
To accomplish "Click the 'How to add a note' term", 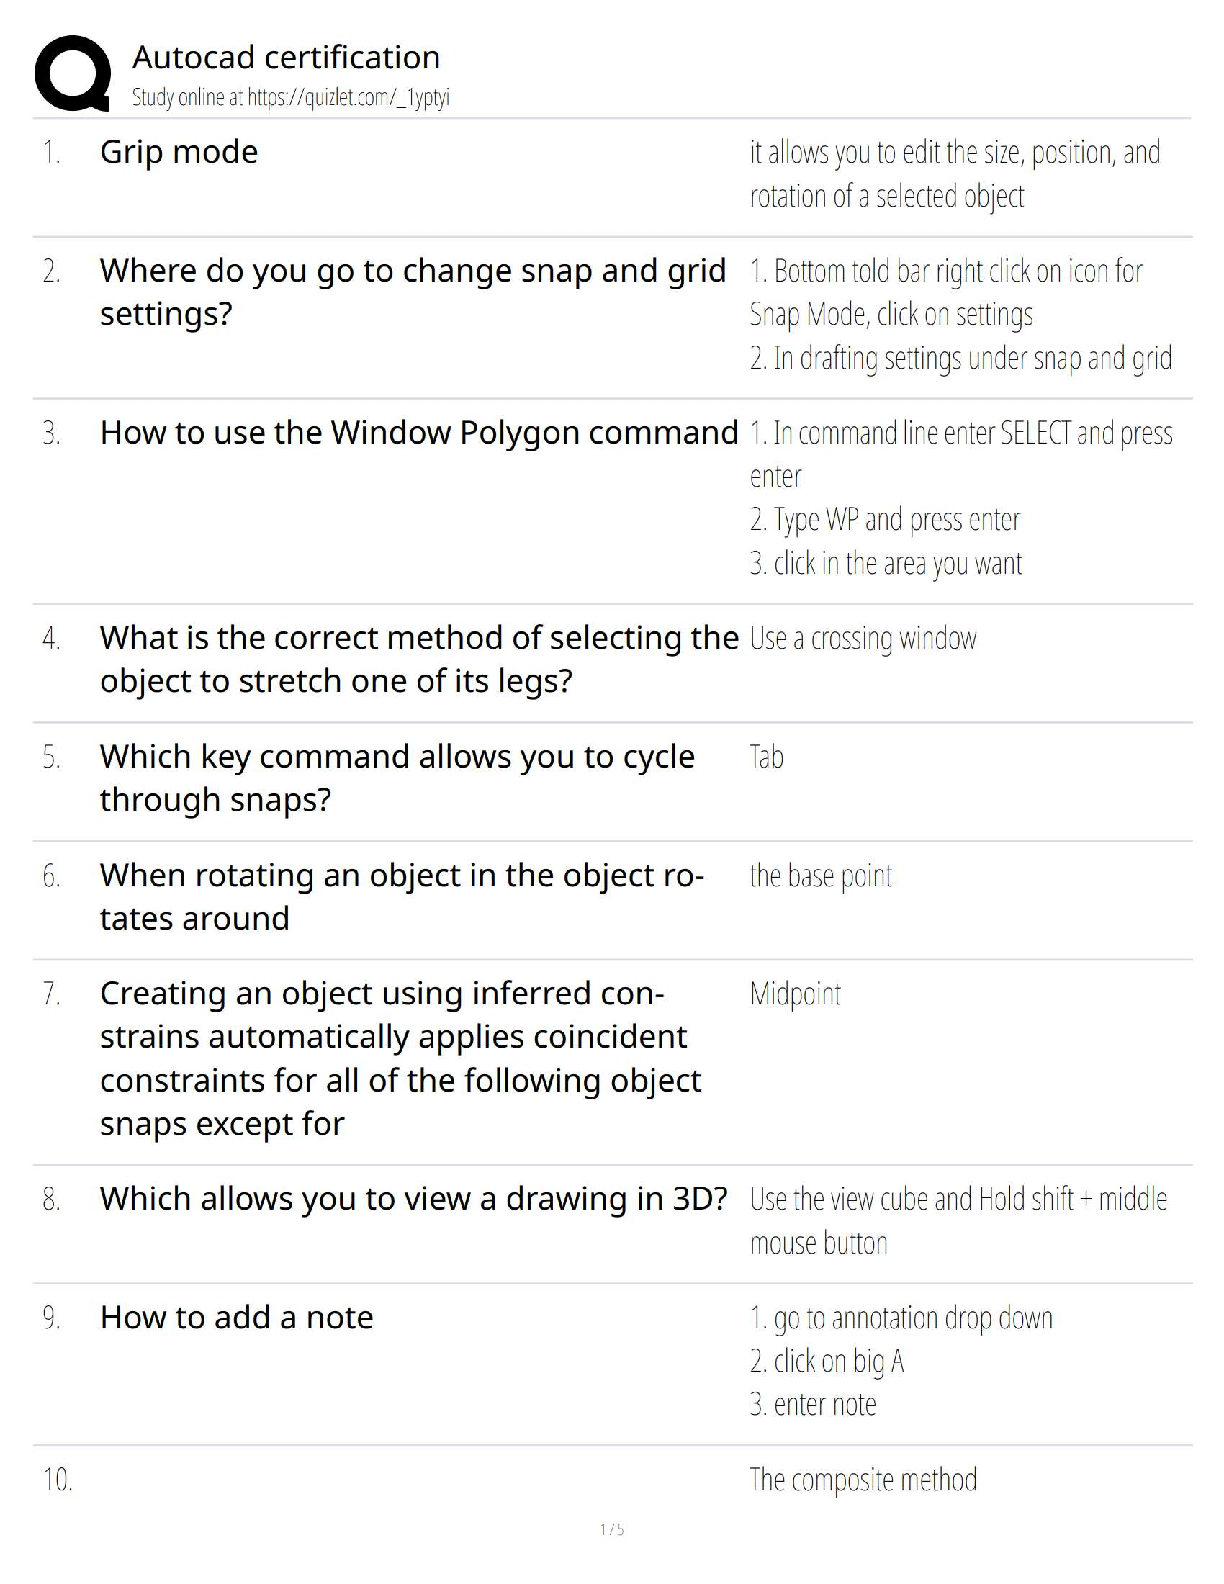I will [x=236, y=1318].
